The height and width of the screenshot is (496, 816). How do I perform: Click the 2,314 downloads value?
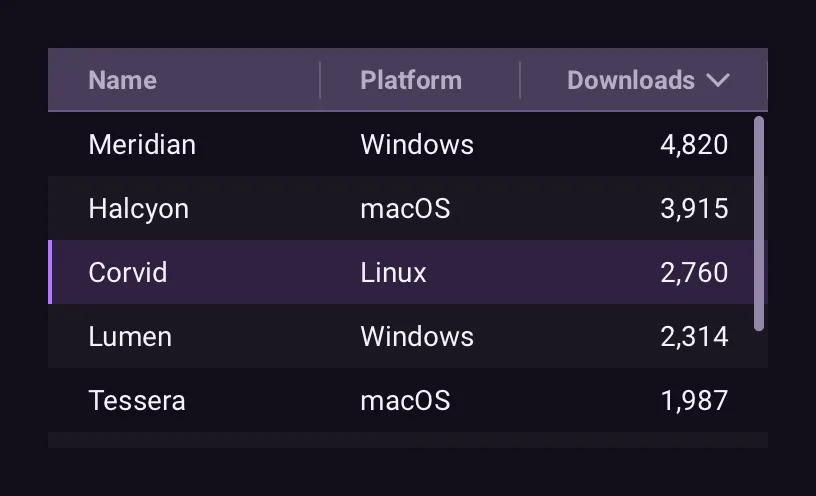pyautogui.click(x=694, y=336)
